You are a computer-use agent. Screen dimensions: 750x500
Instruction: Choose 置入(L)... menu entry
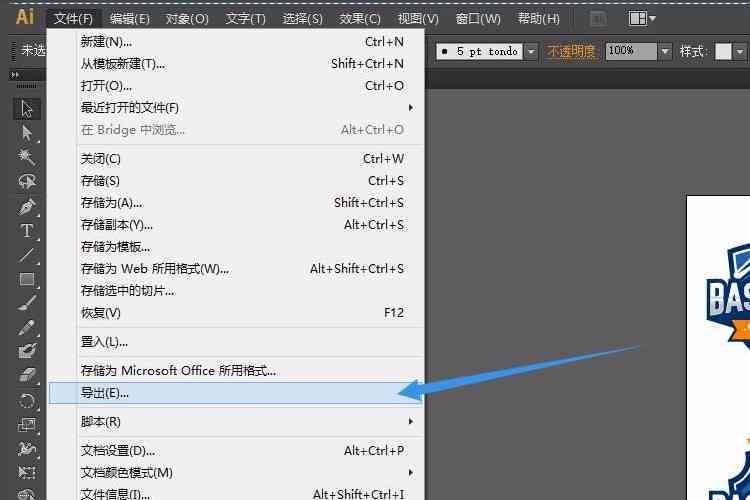(236, 342)
